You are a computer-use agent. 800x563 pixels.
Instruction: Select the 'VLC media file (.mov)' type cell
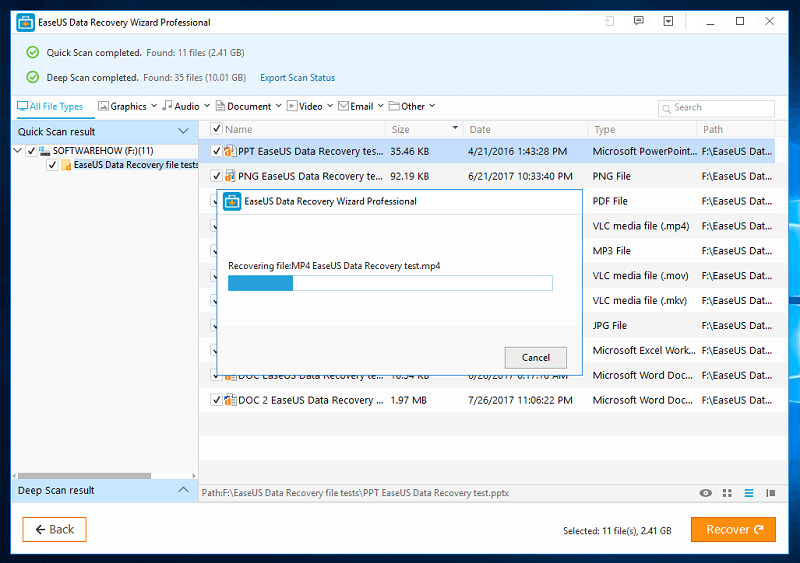pyautogui.click(x=640, y=275)
